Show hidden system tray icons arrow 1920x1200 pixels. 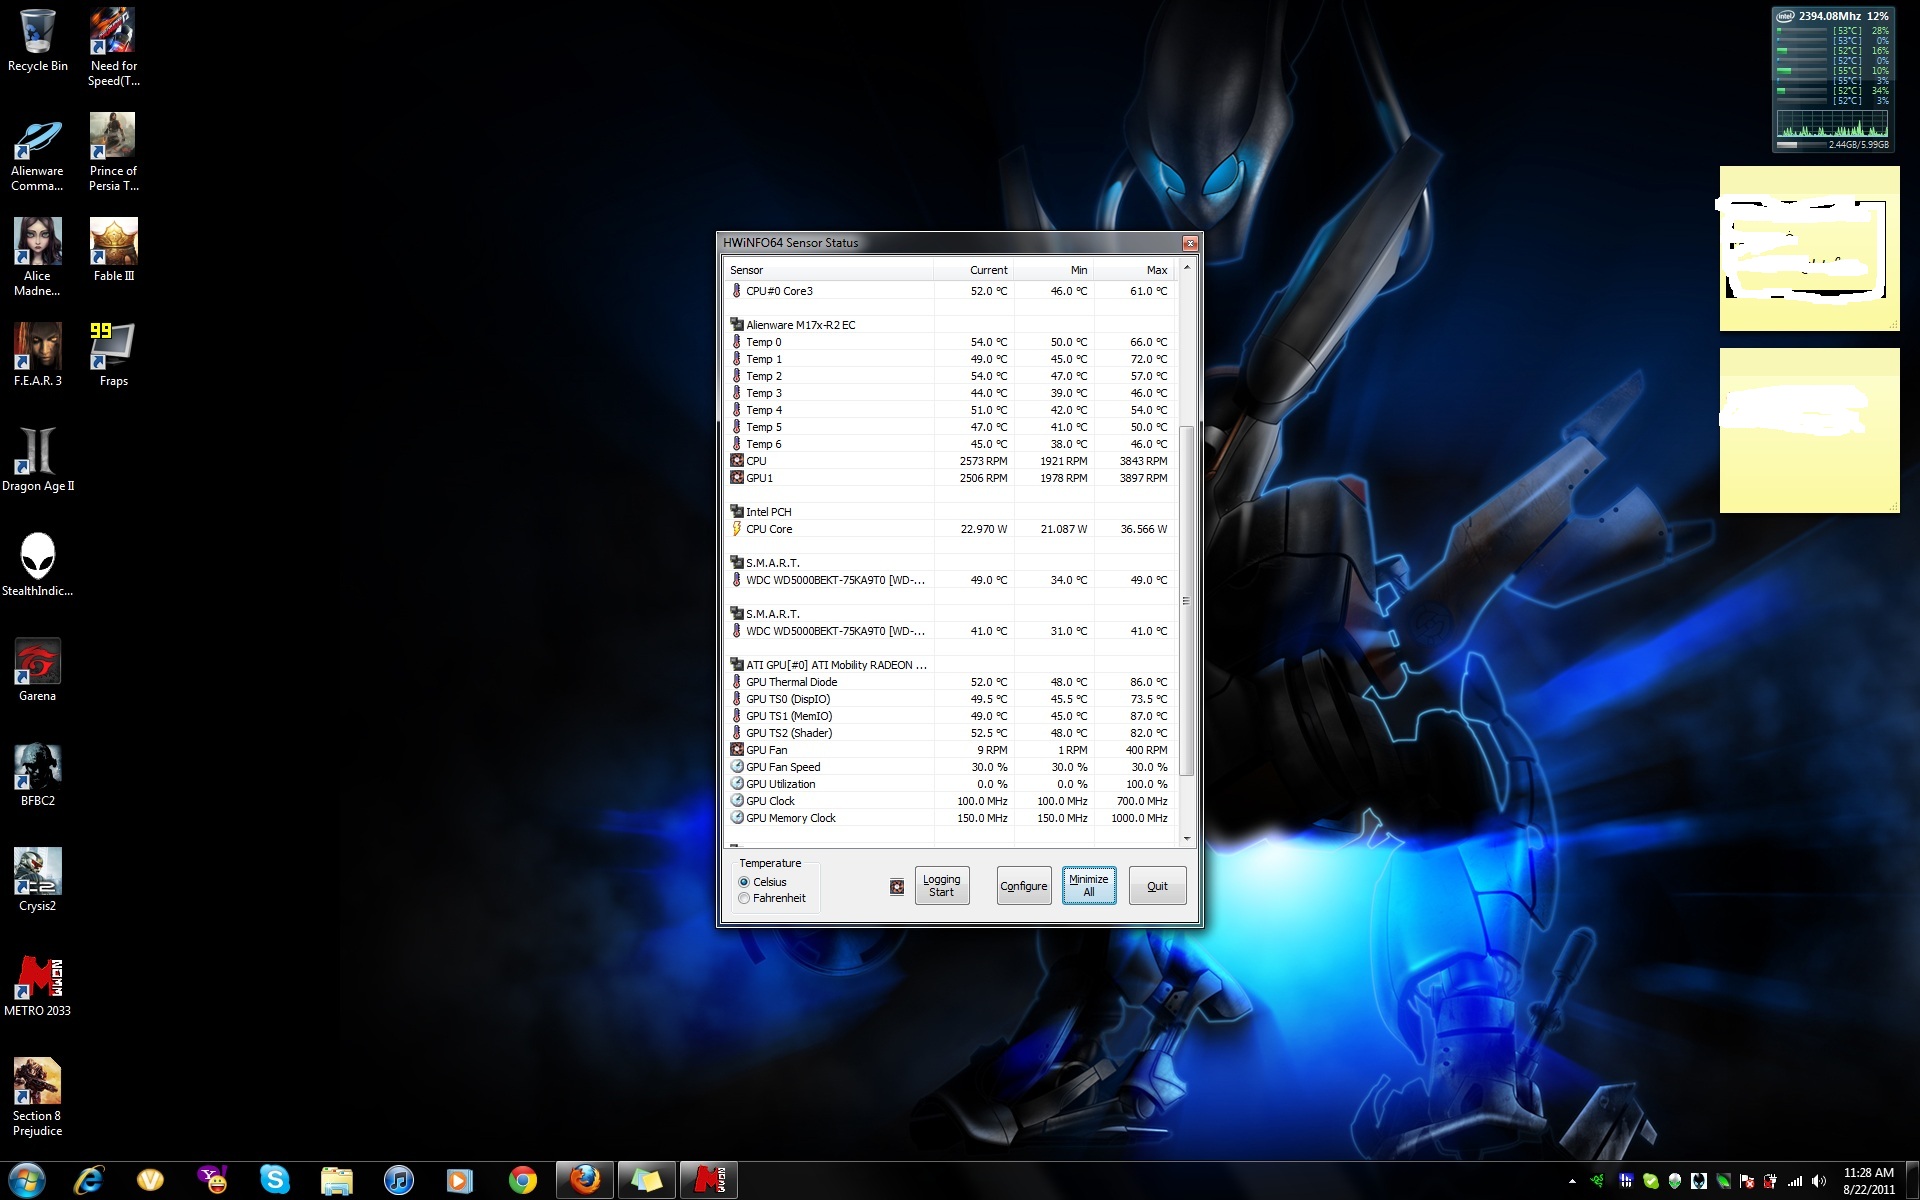(x=1572, y=1182)
